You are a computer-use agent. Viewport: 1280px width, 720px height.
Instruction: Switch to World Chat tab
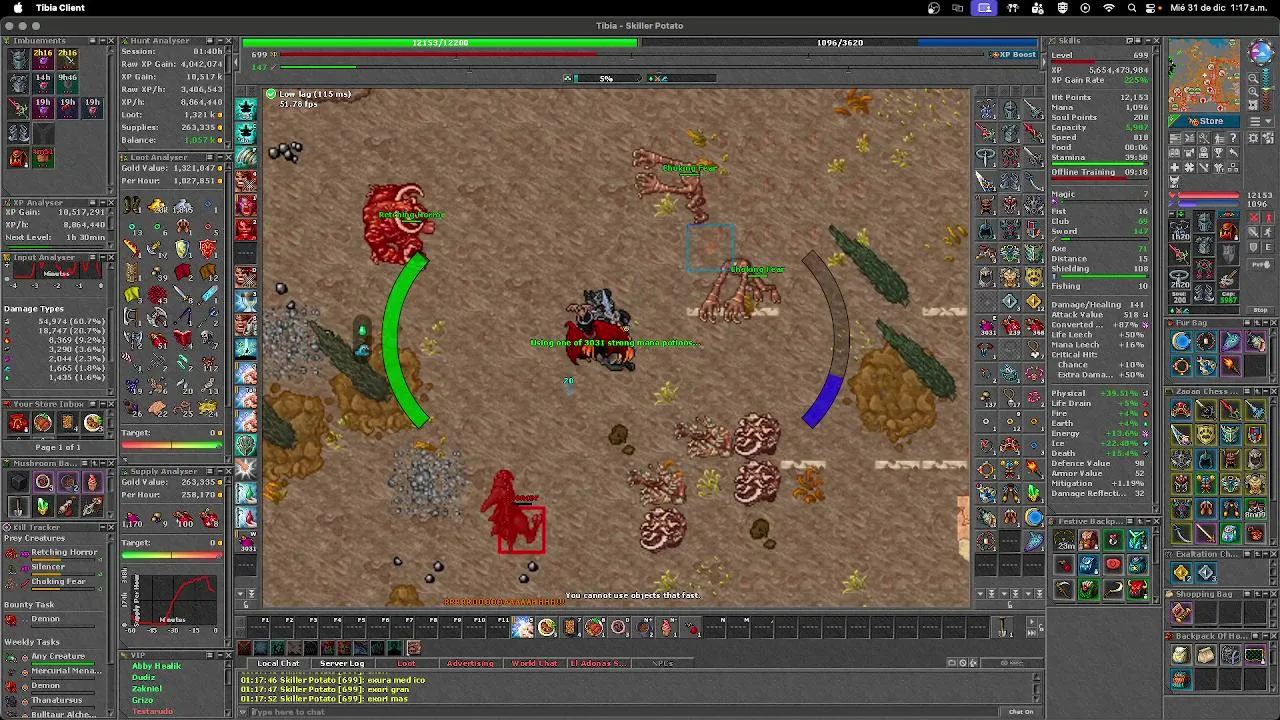point(534,663)
